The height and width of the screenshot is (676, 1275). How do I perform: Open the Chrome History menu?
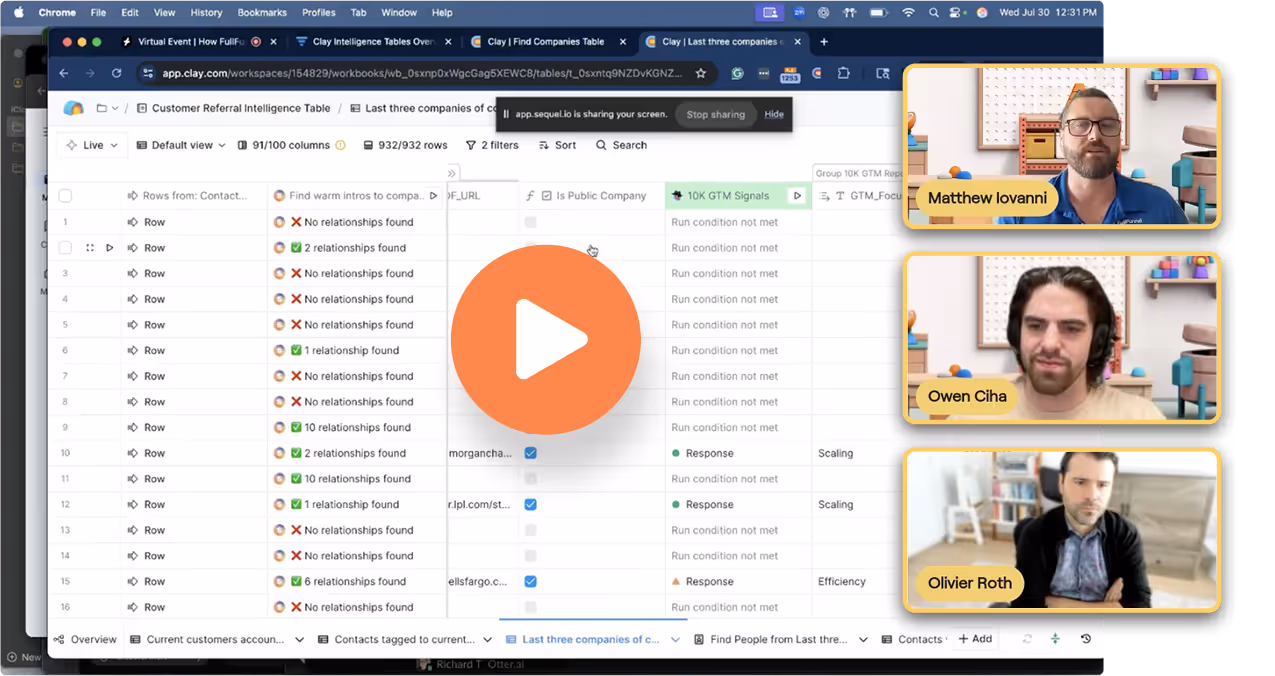tap(206, 13)
